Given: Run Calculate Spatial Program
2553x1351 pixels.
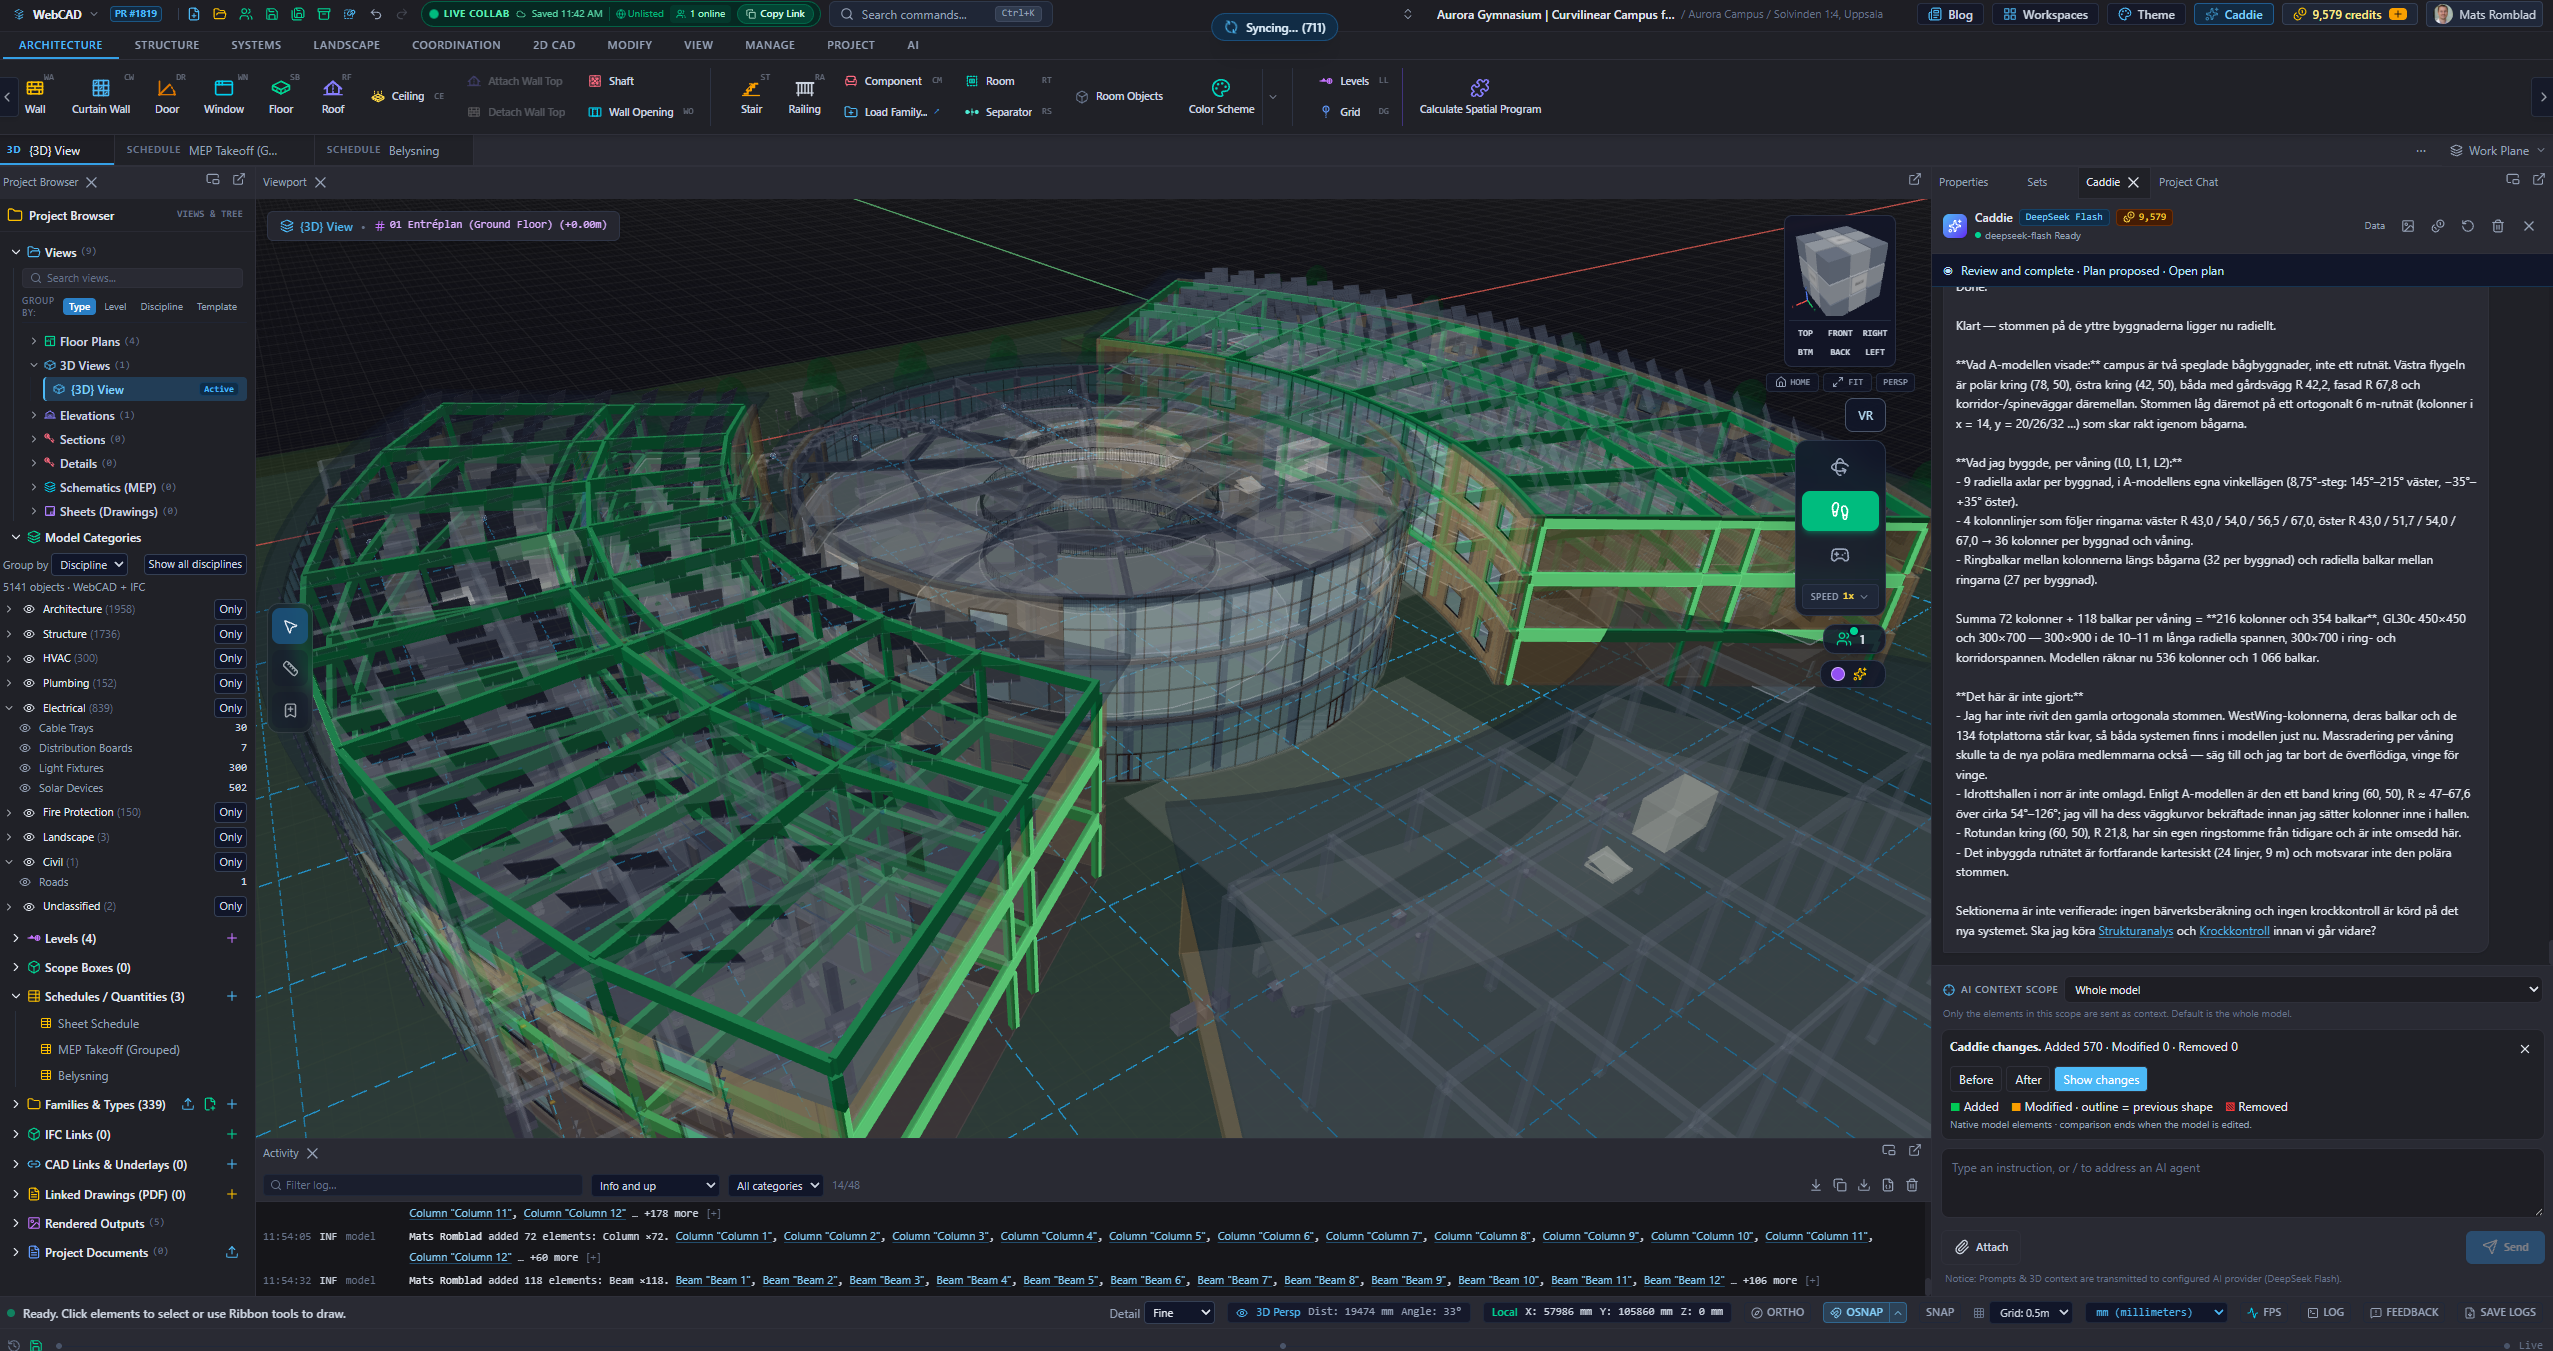Looking at the screenshot, I should (x=1480, y=96).
